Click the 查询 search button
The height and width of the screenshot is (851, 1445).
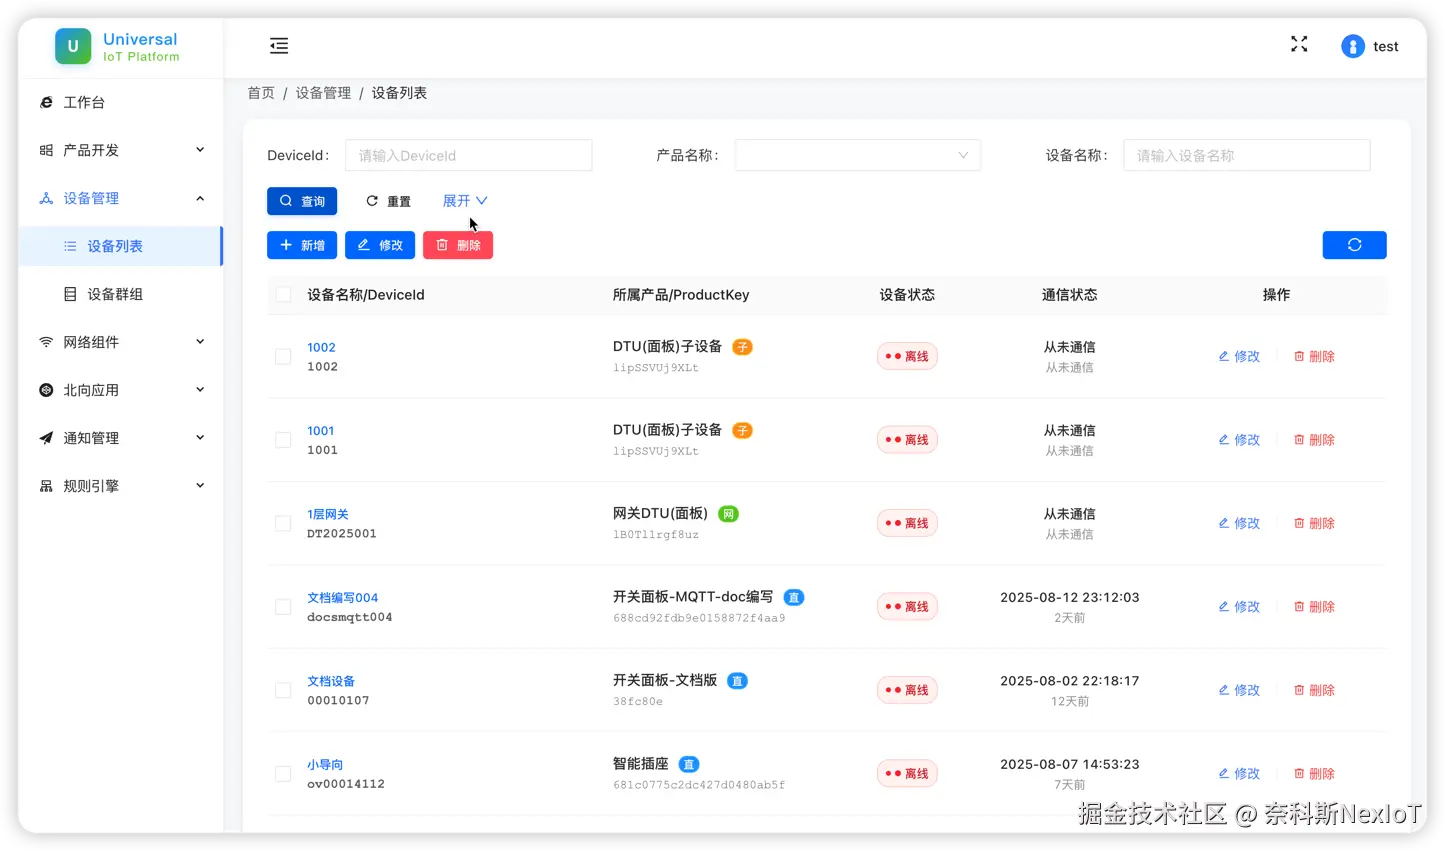tap(301, 200)
